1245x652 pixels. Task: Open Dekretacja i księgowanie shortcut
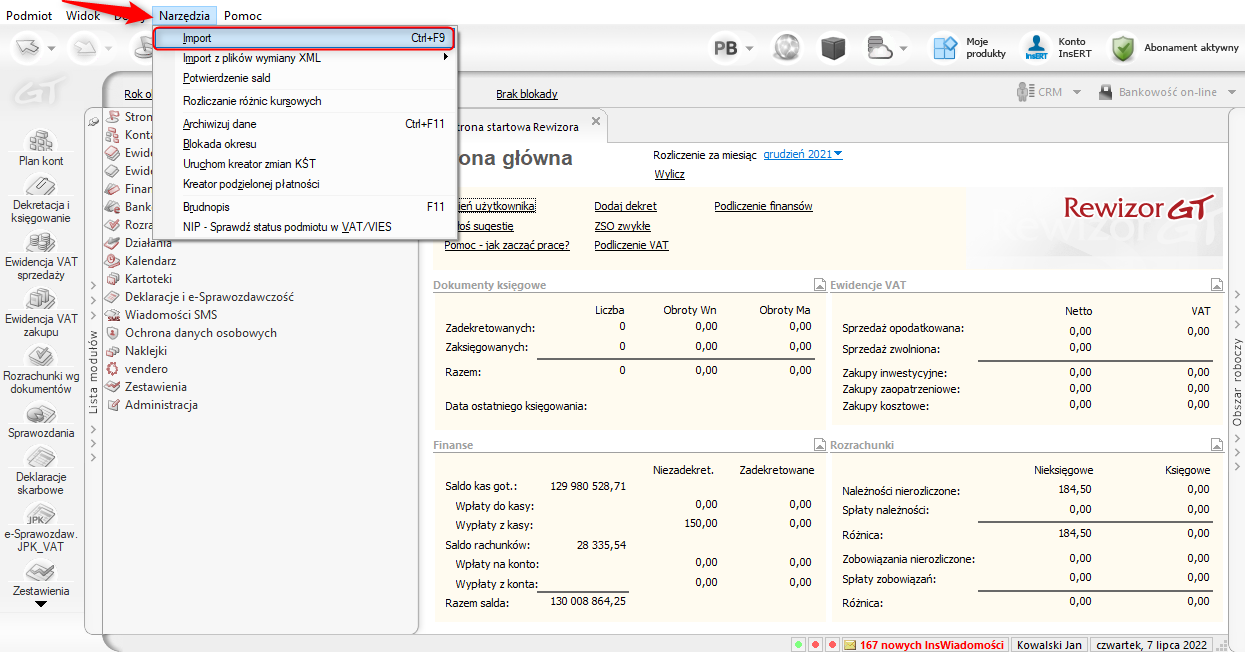[41, 198]
